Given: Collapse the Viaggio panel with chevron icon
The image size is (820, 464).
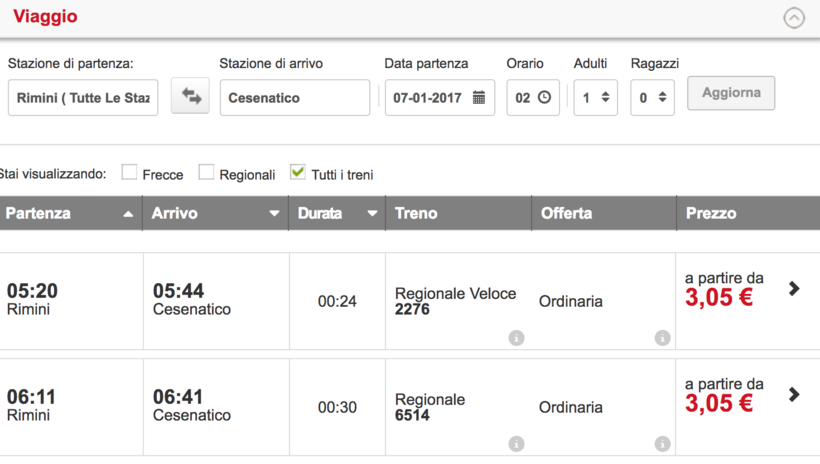Looking at the screenshot, I should coord(793,17).
